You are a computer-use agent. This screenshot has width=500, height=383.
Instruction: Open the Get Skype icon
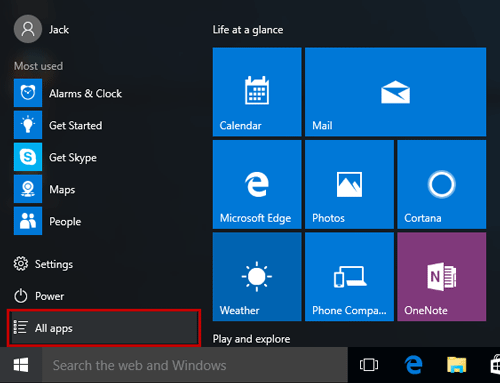pyautogui.click(x=28, y=157)
